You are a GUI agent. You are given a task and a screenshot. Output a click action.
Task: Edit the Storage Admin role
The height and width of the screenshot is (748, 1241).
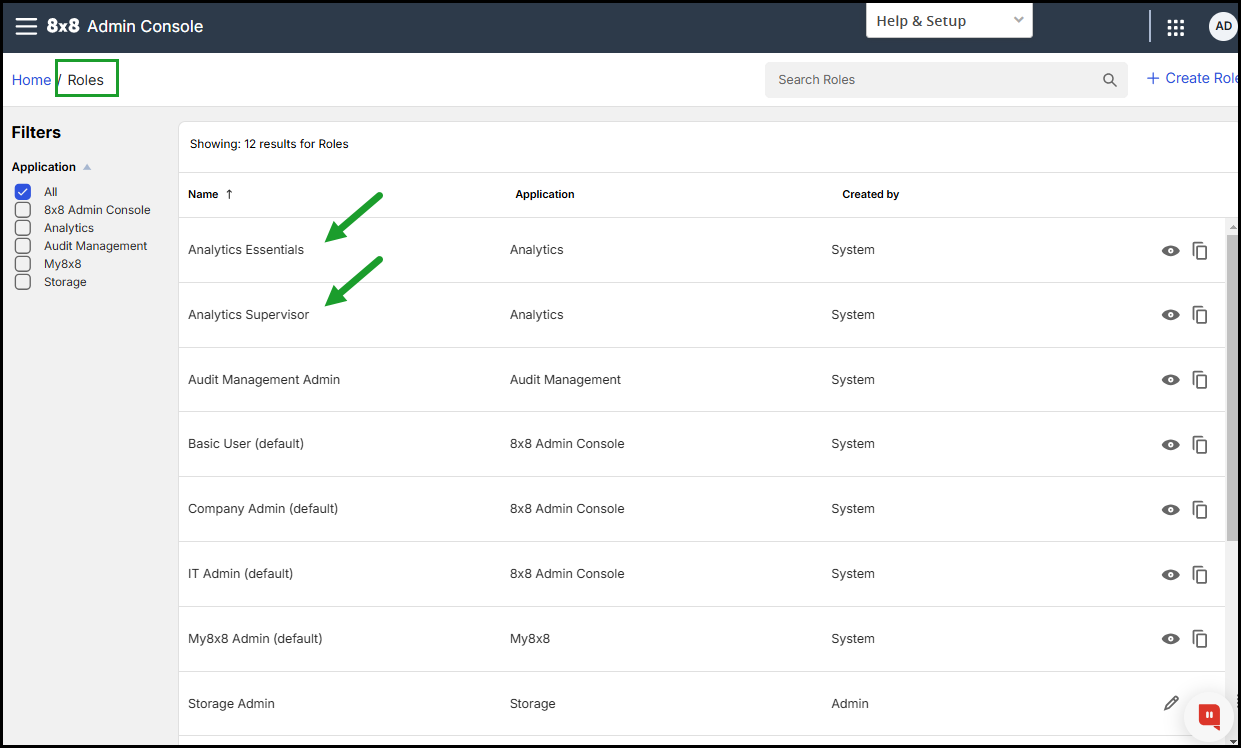[1171, 703]
